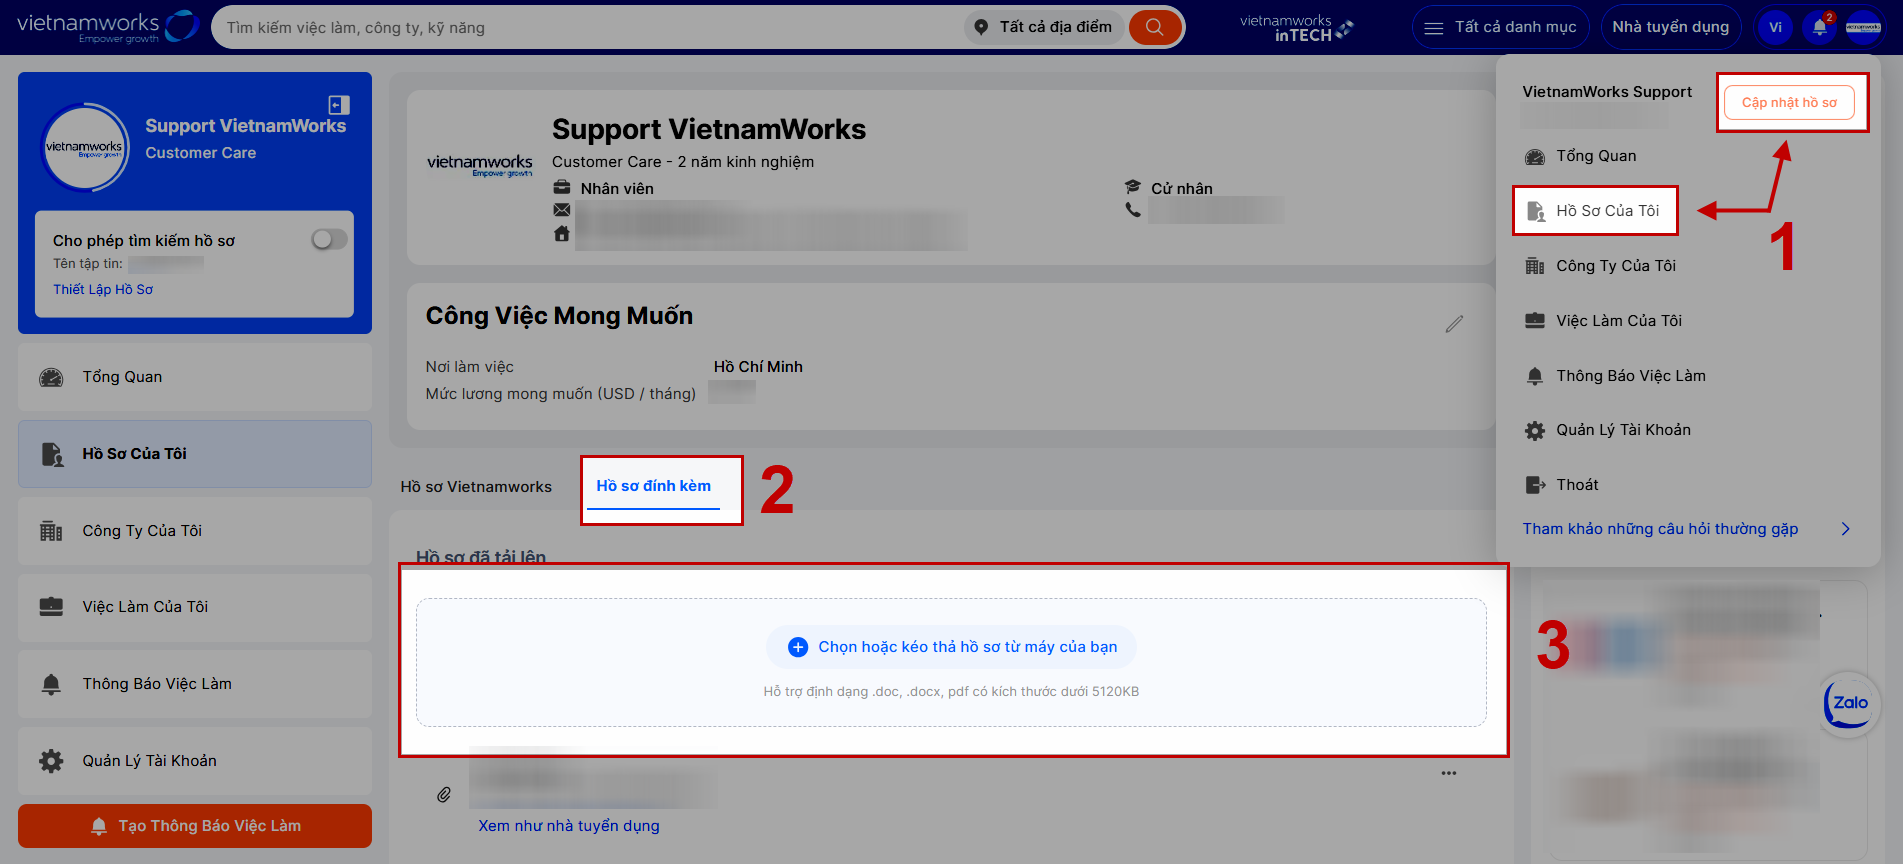Open Thông Báo Việc Làm in left sidebar
The width and height of the screenshot is (1903, 864).
coord(195,684)
